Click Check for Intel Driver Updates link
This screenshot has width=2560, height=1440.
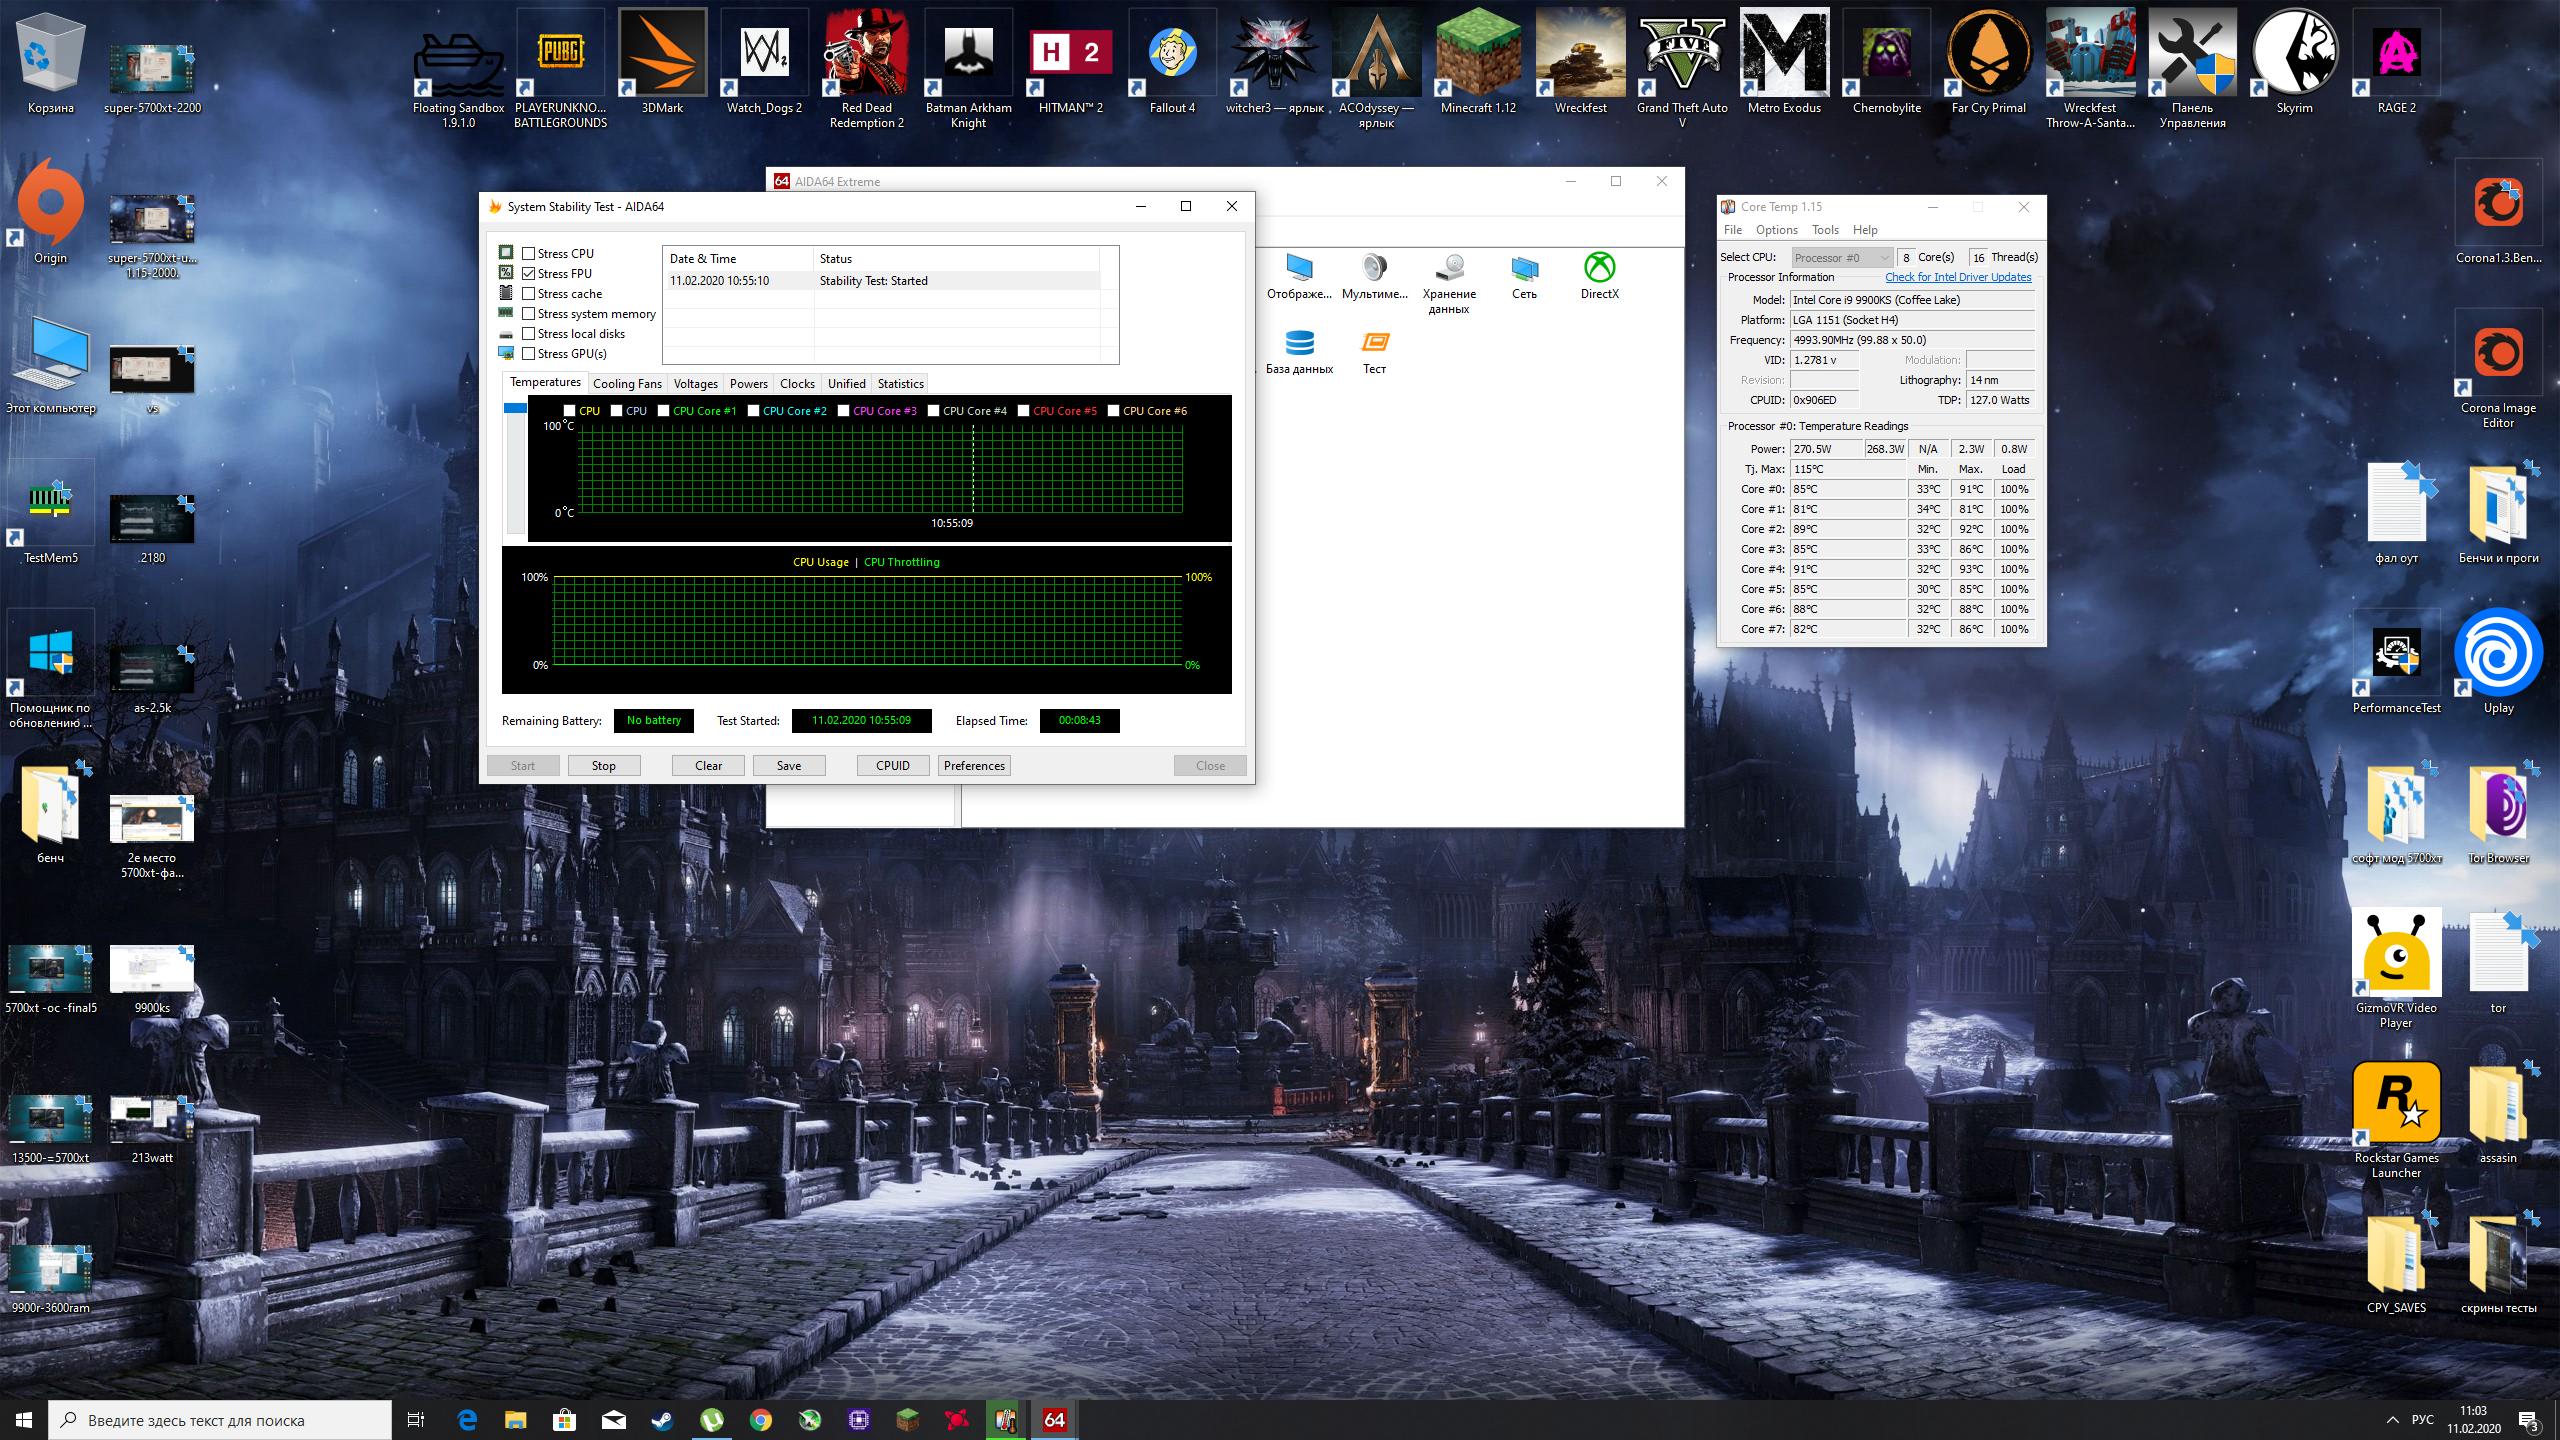tap(1957, 278)
